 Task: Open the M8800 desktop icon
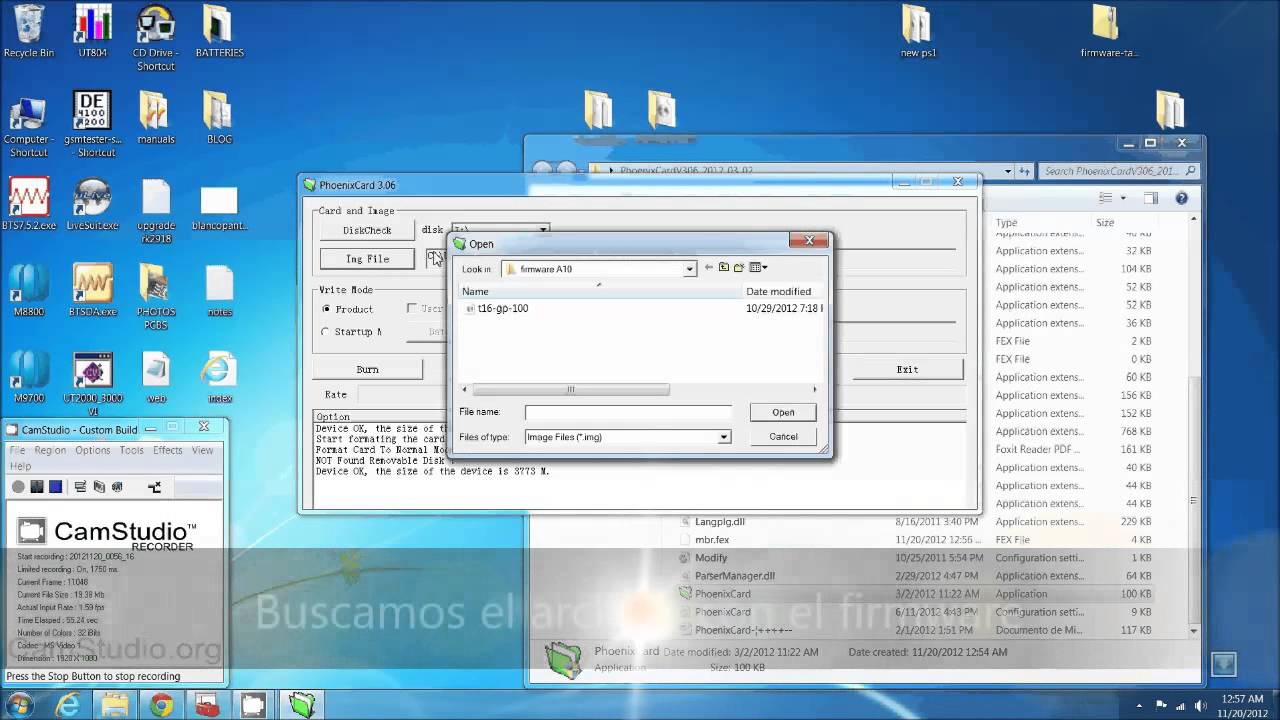[x=29, y=290]
